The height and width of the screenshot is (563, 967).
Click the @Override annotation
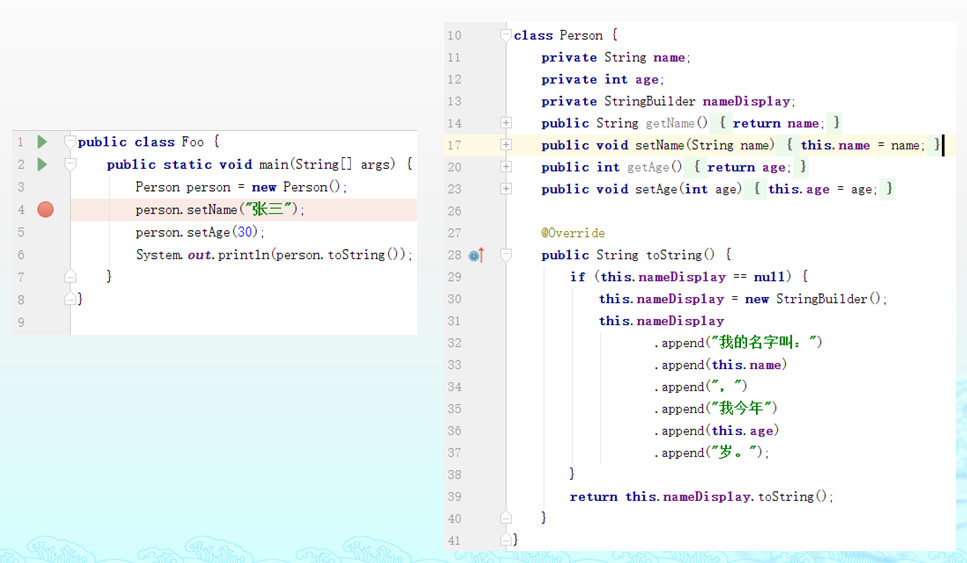pyautogui.click(x=573, y=233)
